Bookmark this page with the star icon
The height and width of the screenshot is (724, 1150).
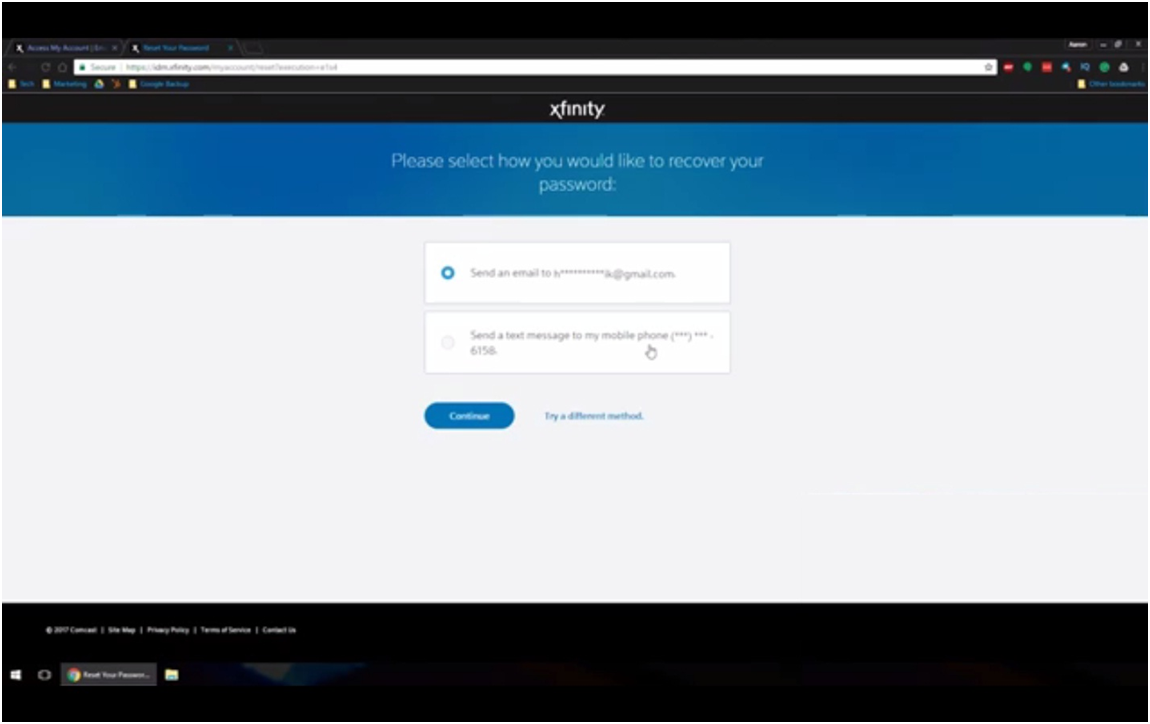988,67
